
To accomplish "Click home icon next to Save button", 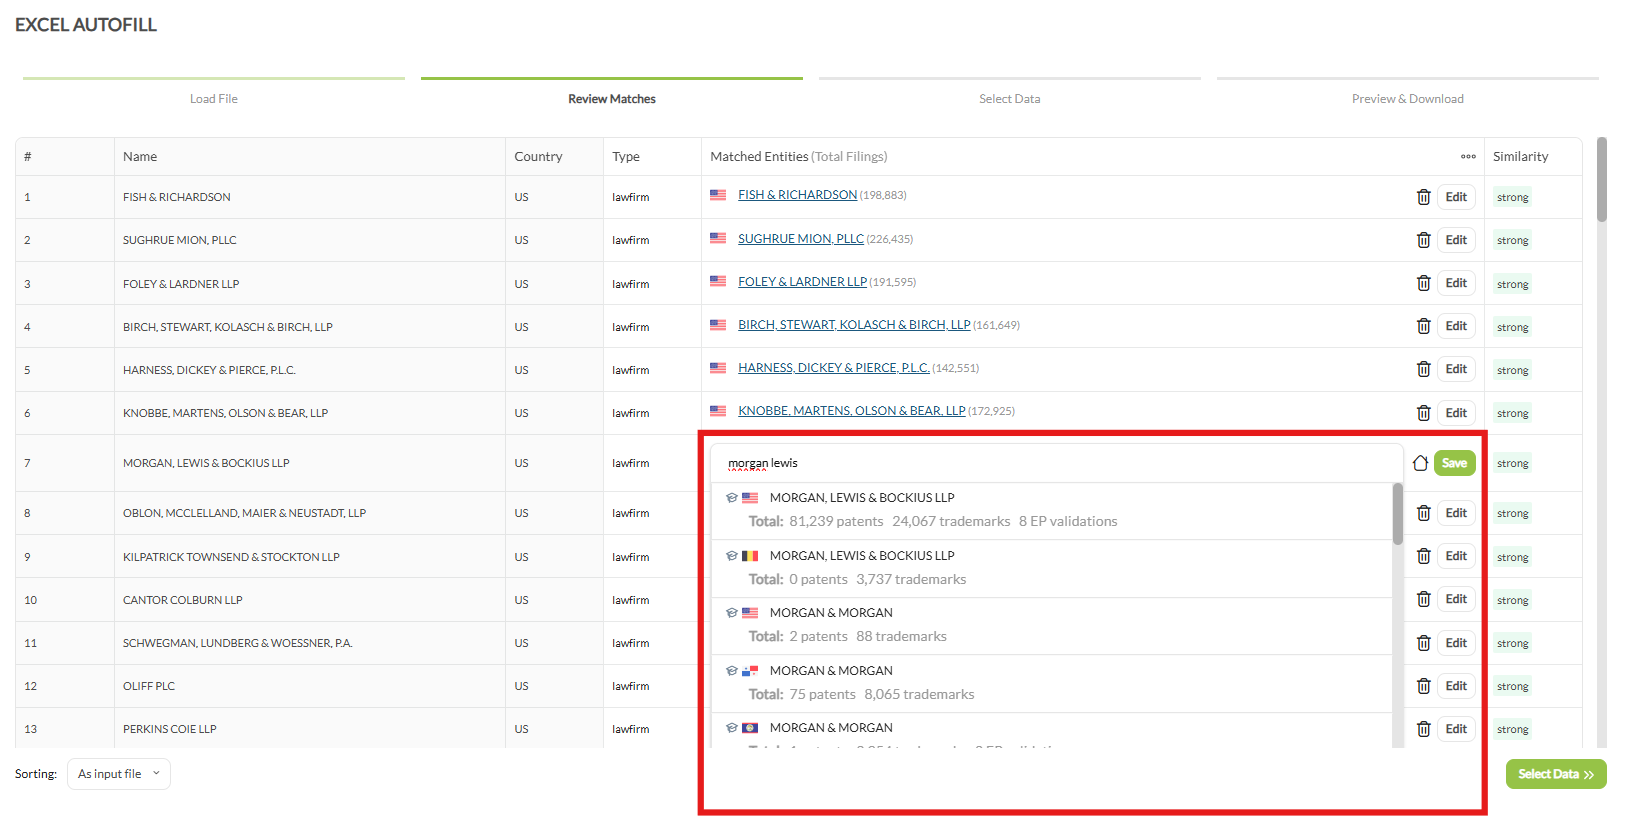I will 1420,463.
